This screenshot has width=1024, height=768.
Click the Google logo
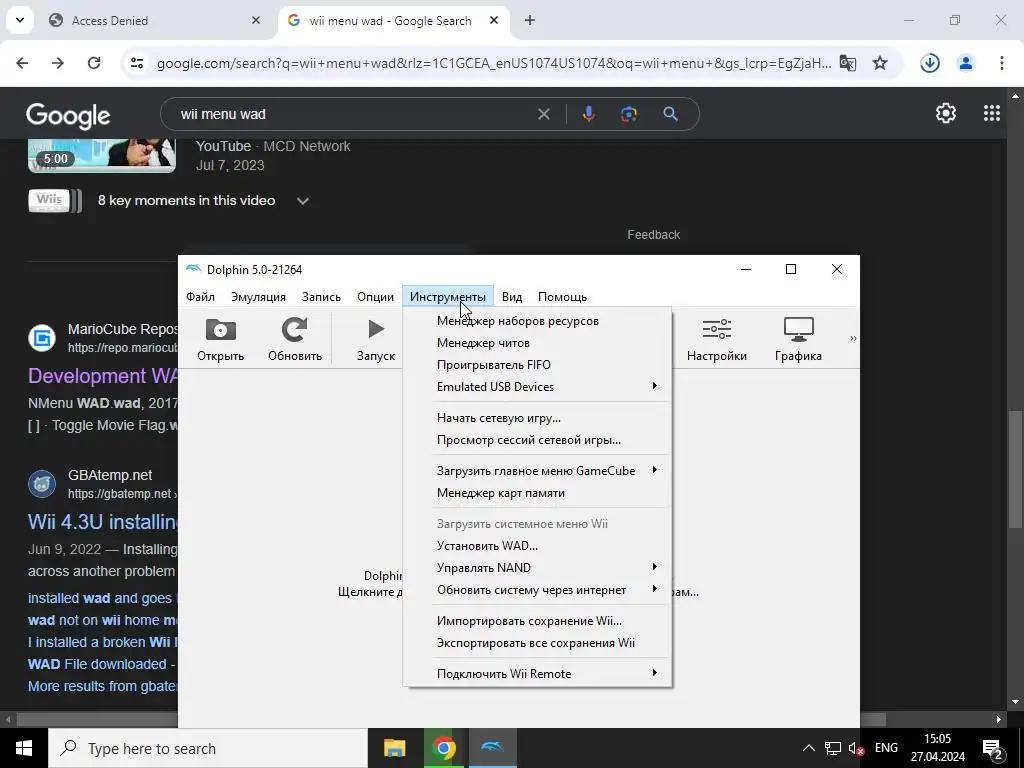(x=68, y=116)
